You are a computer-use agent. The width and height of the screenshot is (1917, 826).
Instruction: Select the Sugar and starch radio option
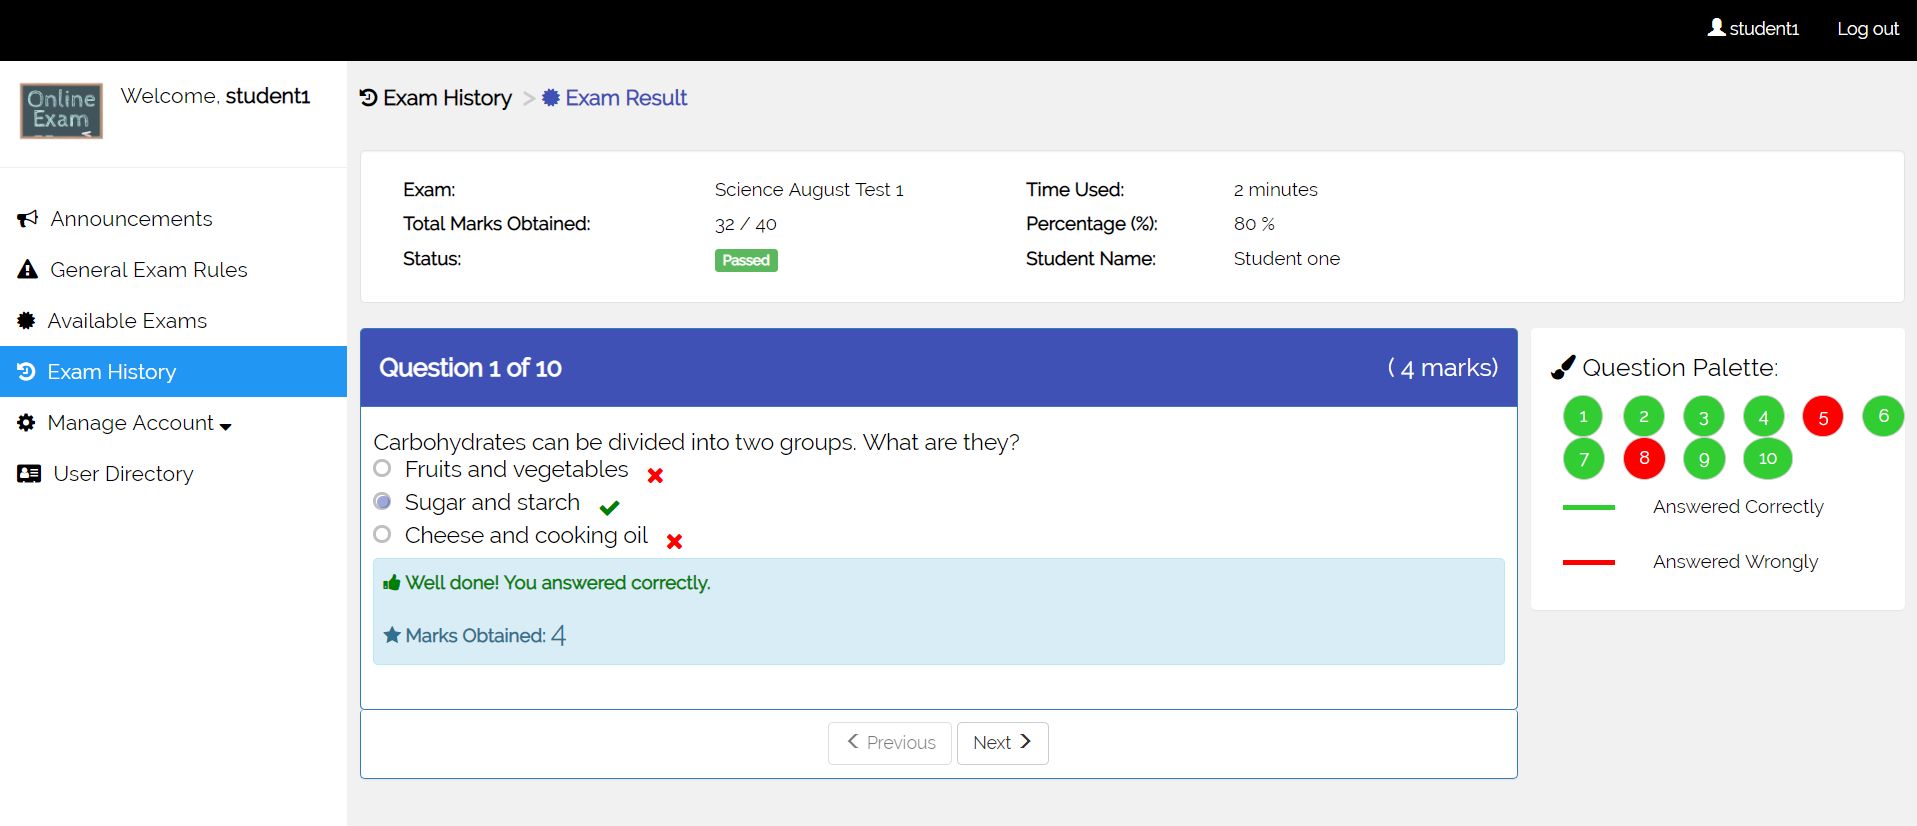point(382,501)
